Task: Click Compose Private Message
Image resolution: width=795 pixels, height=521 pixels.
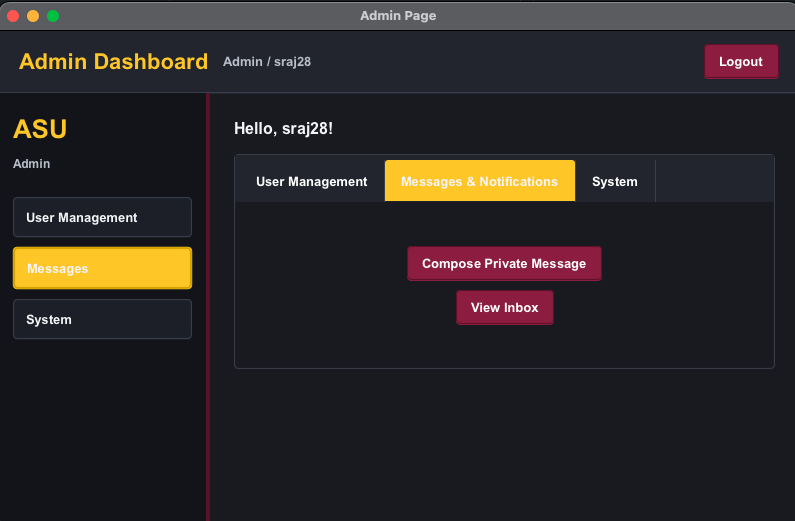Action: point(504,264)
